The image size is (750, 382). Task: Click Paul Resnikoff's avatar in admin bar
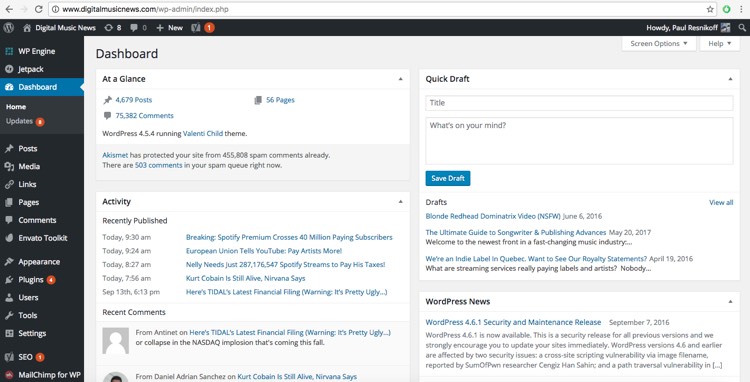(726, 28)
